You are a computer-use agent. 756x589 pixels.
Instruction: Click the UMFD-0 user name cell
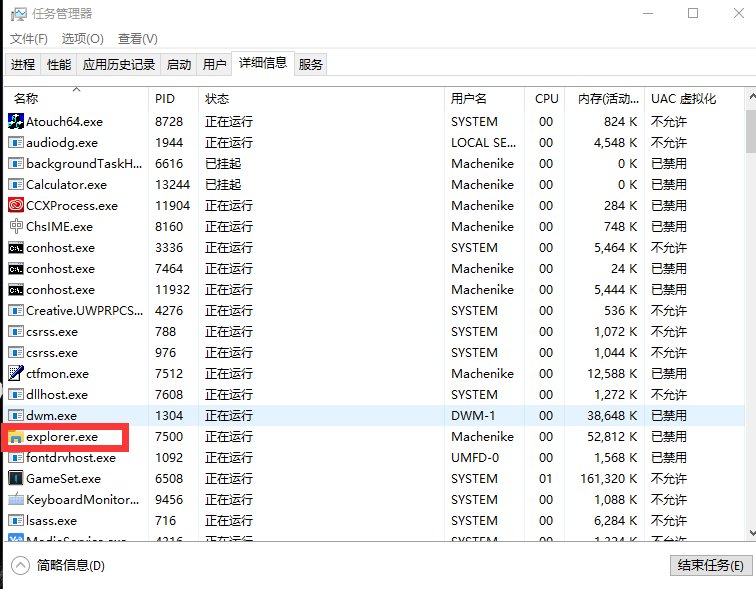click(x=474, y=457)
